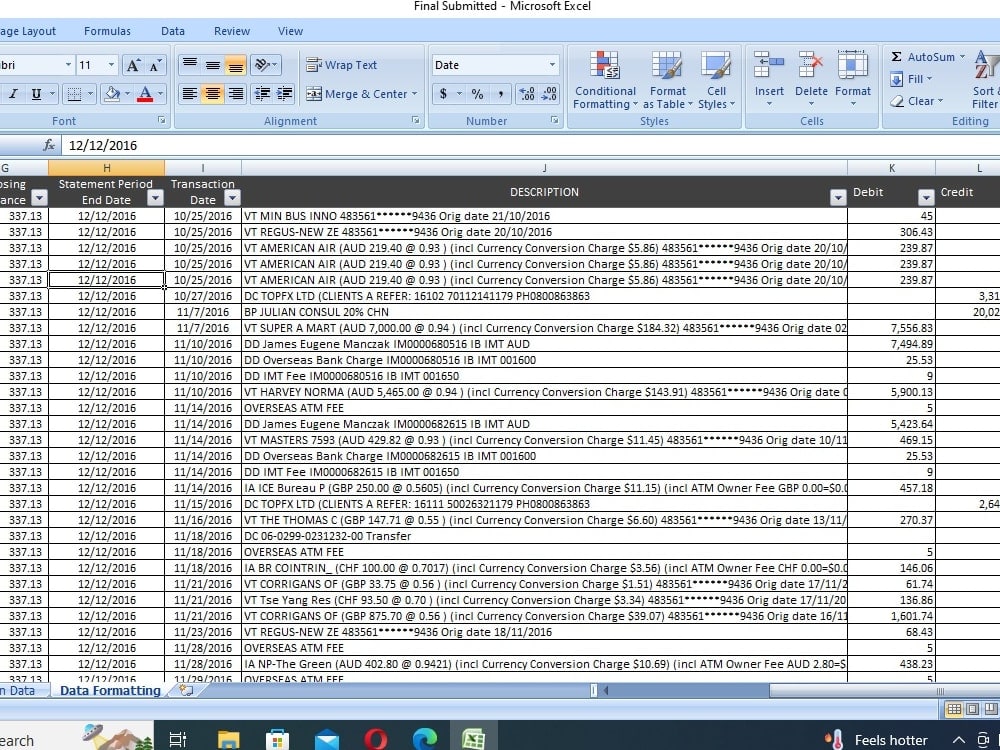Increase indent of cell
Image resolution: width=1000 pixels, height=750 pixels.
284,94
